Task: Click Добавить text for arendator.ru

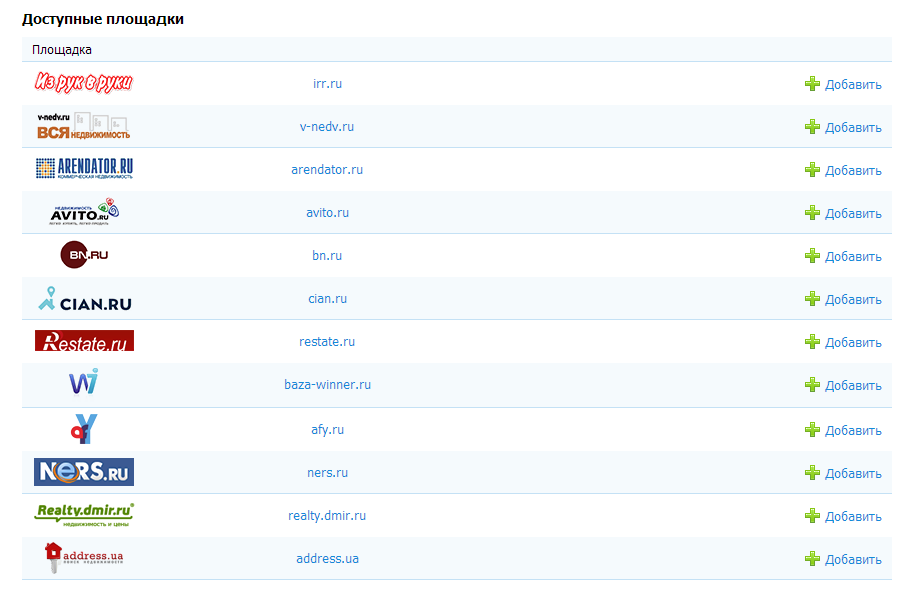Action: (x=853, y=171)
